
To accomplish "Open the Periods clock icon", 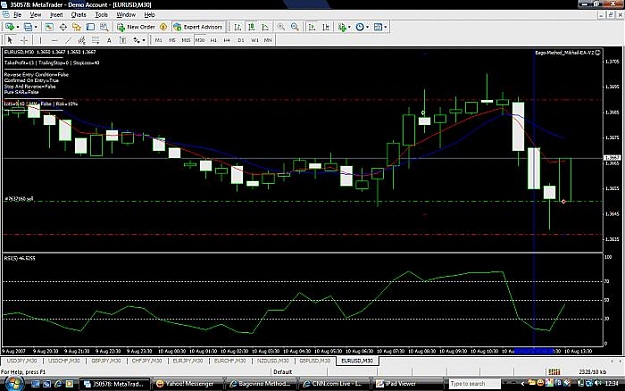I will coord(360,27).
